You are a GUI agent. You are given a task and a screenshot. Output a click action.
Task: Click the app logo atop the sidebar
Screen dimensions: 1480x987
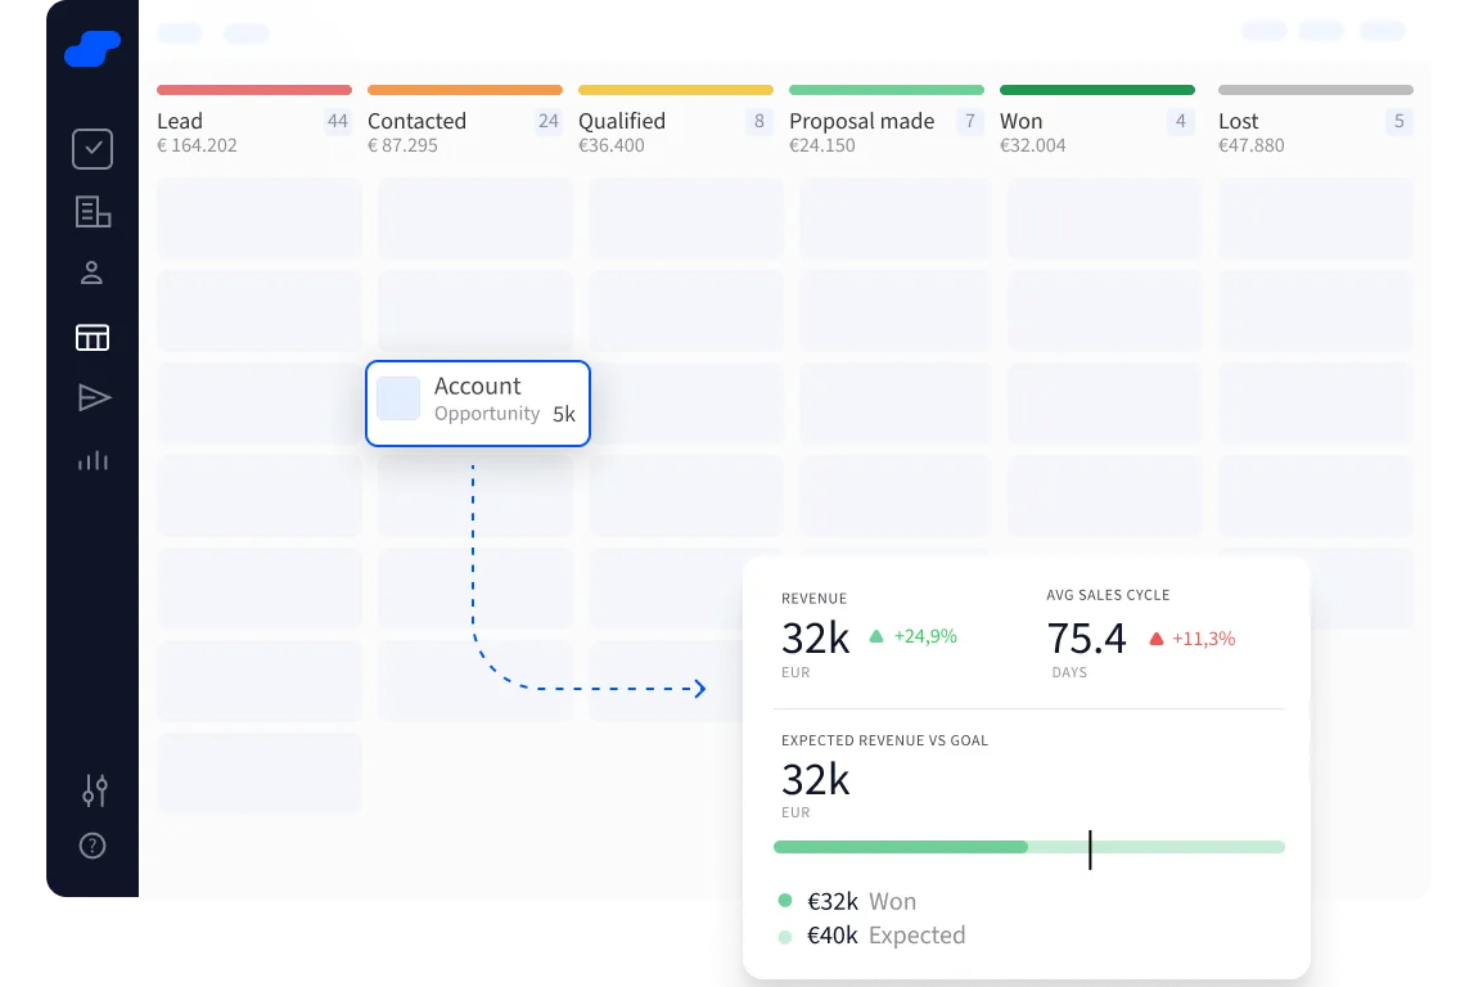[x=92, y=48]
